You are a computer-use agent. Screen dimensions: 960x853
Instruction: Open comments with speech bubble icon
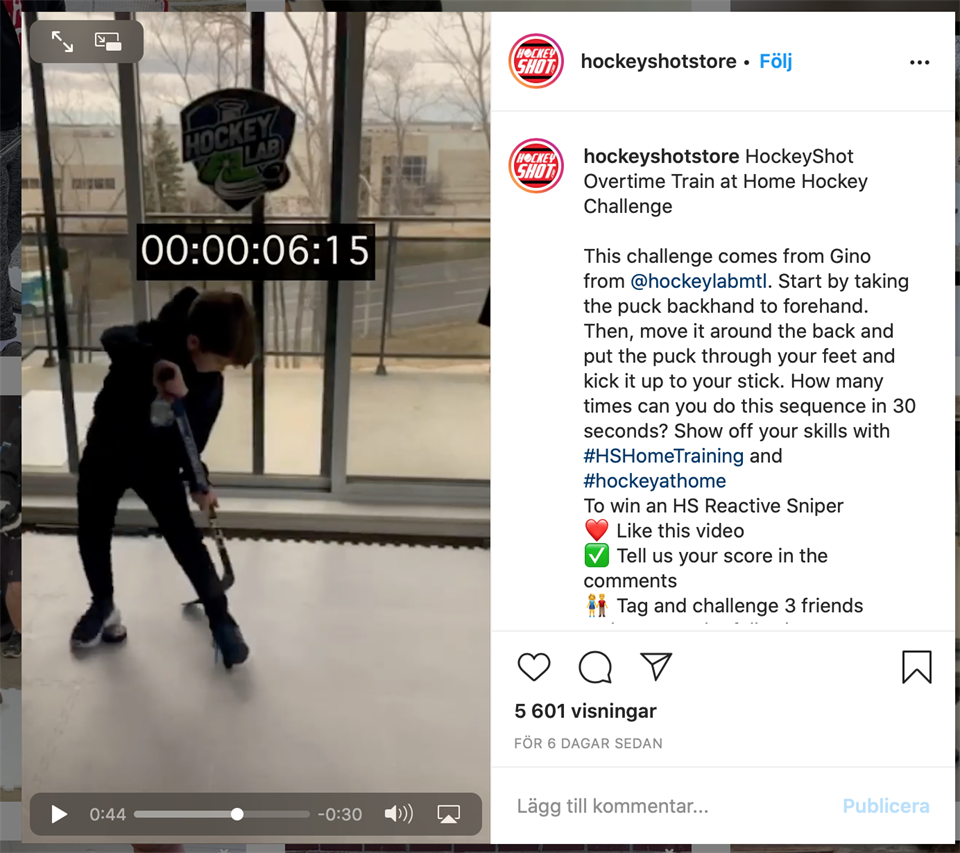click(x=595, y=667)
